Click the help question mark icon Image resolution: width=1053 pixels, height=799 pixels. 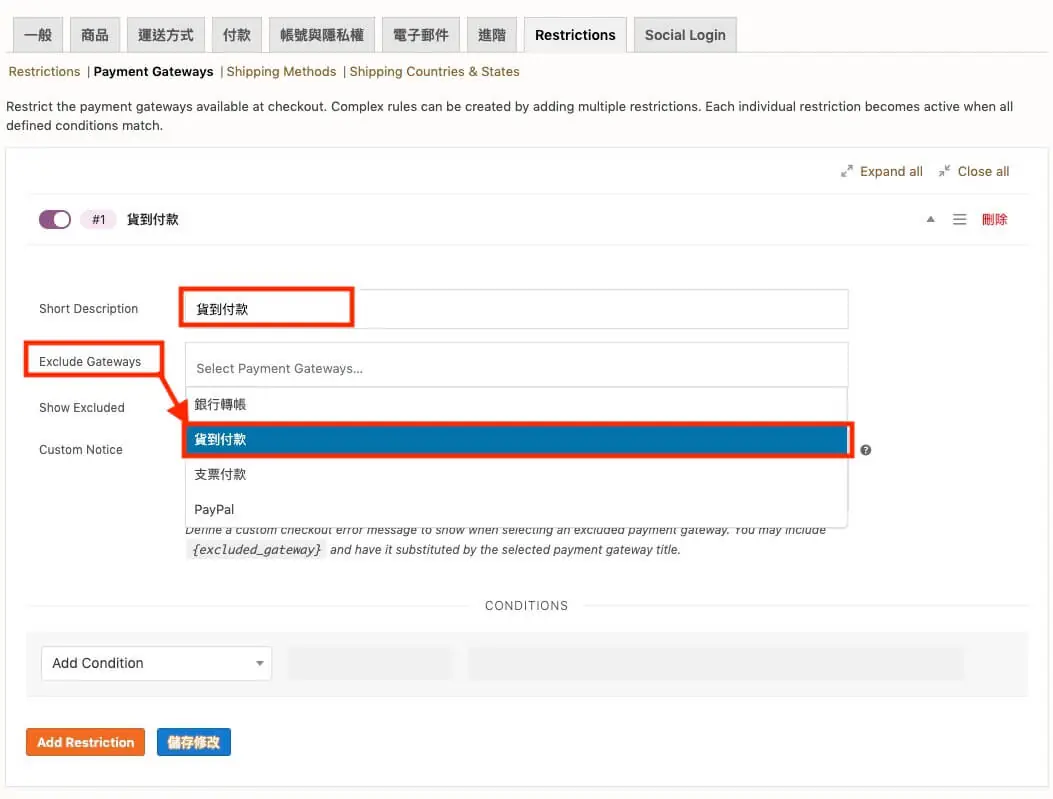point(866,450)
